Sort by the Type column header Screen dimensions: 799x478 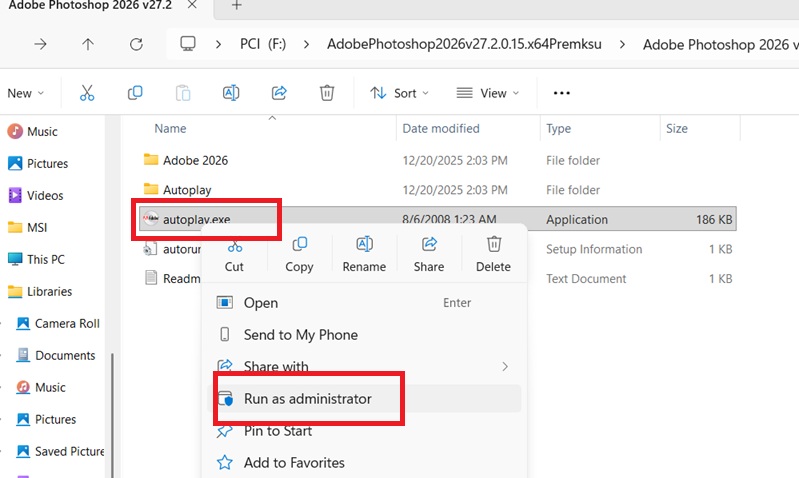point(558,128)
